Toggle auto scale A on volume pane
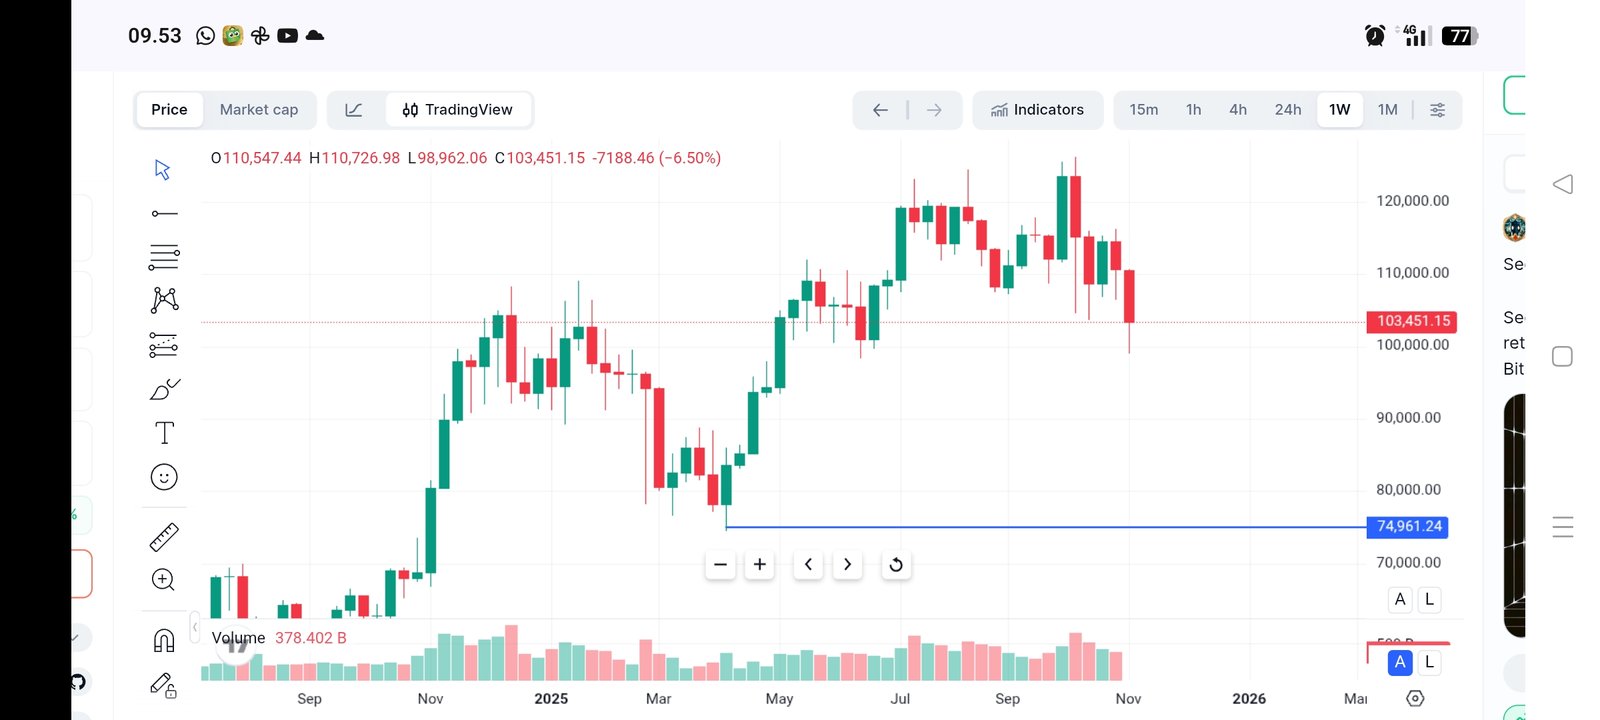The height and width of the screenshot is (720, 1600). 1400,662
